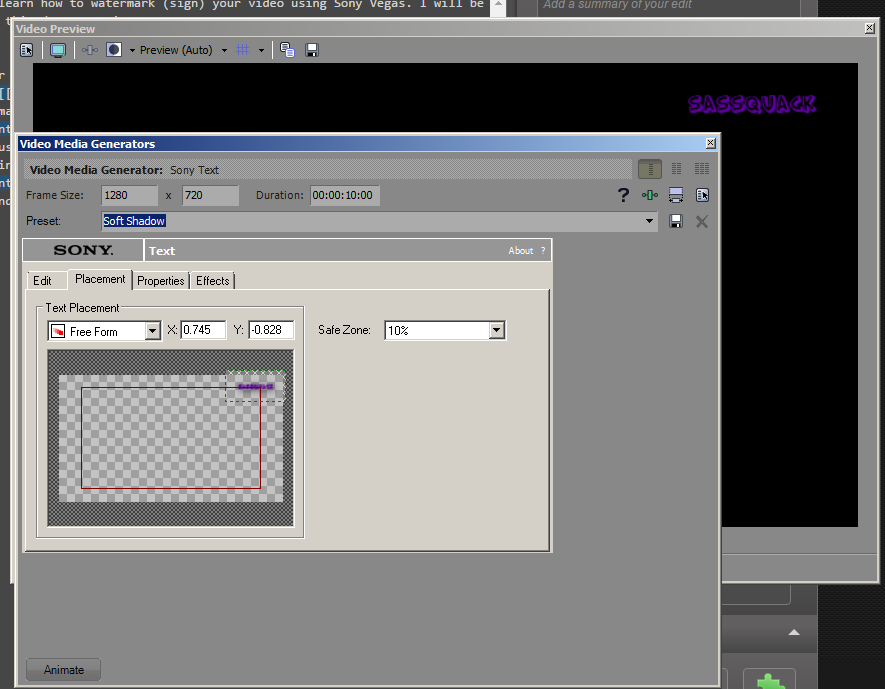Open Split Screen View dropdown arrow
Screen dimensions: 885x689
(x=132, y=50)
